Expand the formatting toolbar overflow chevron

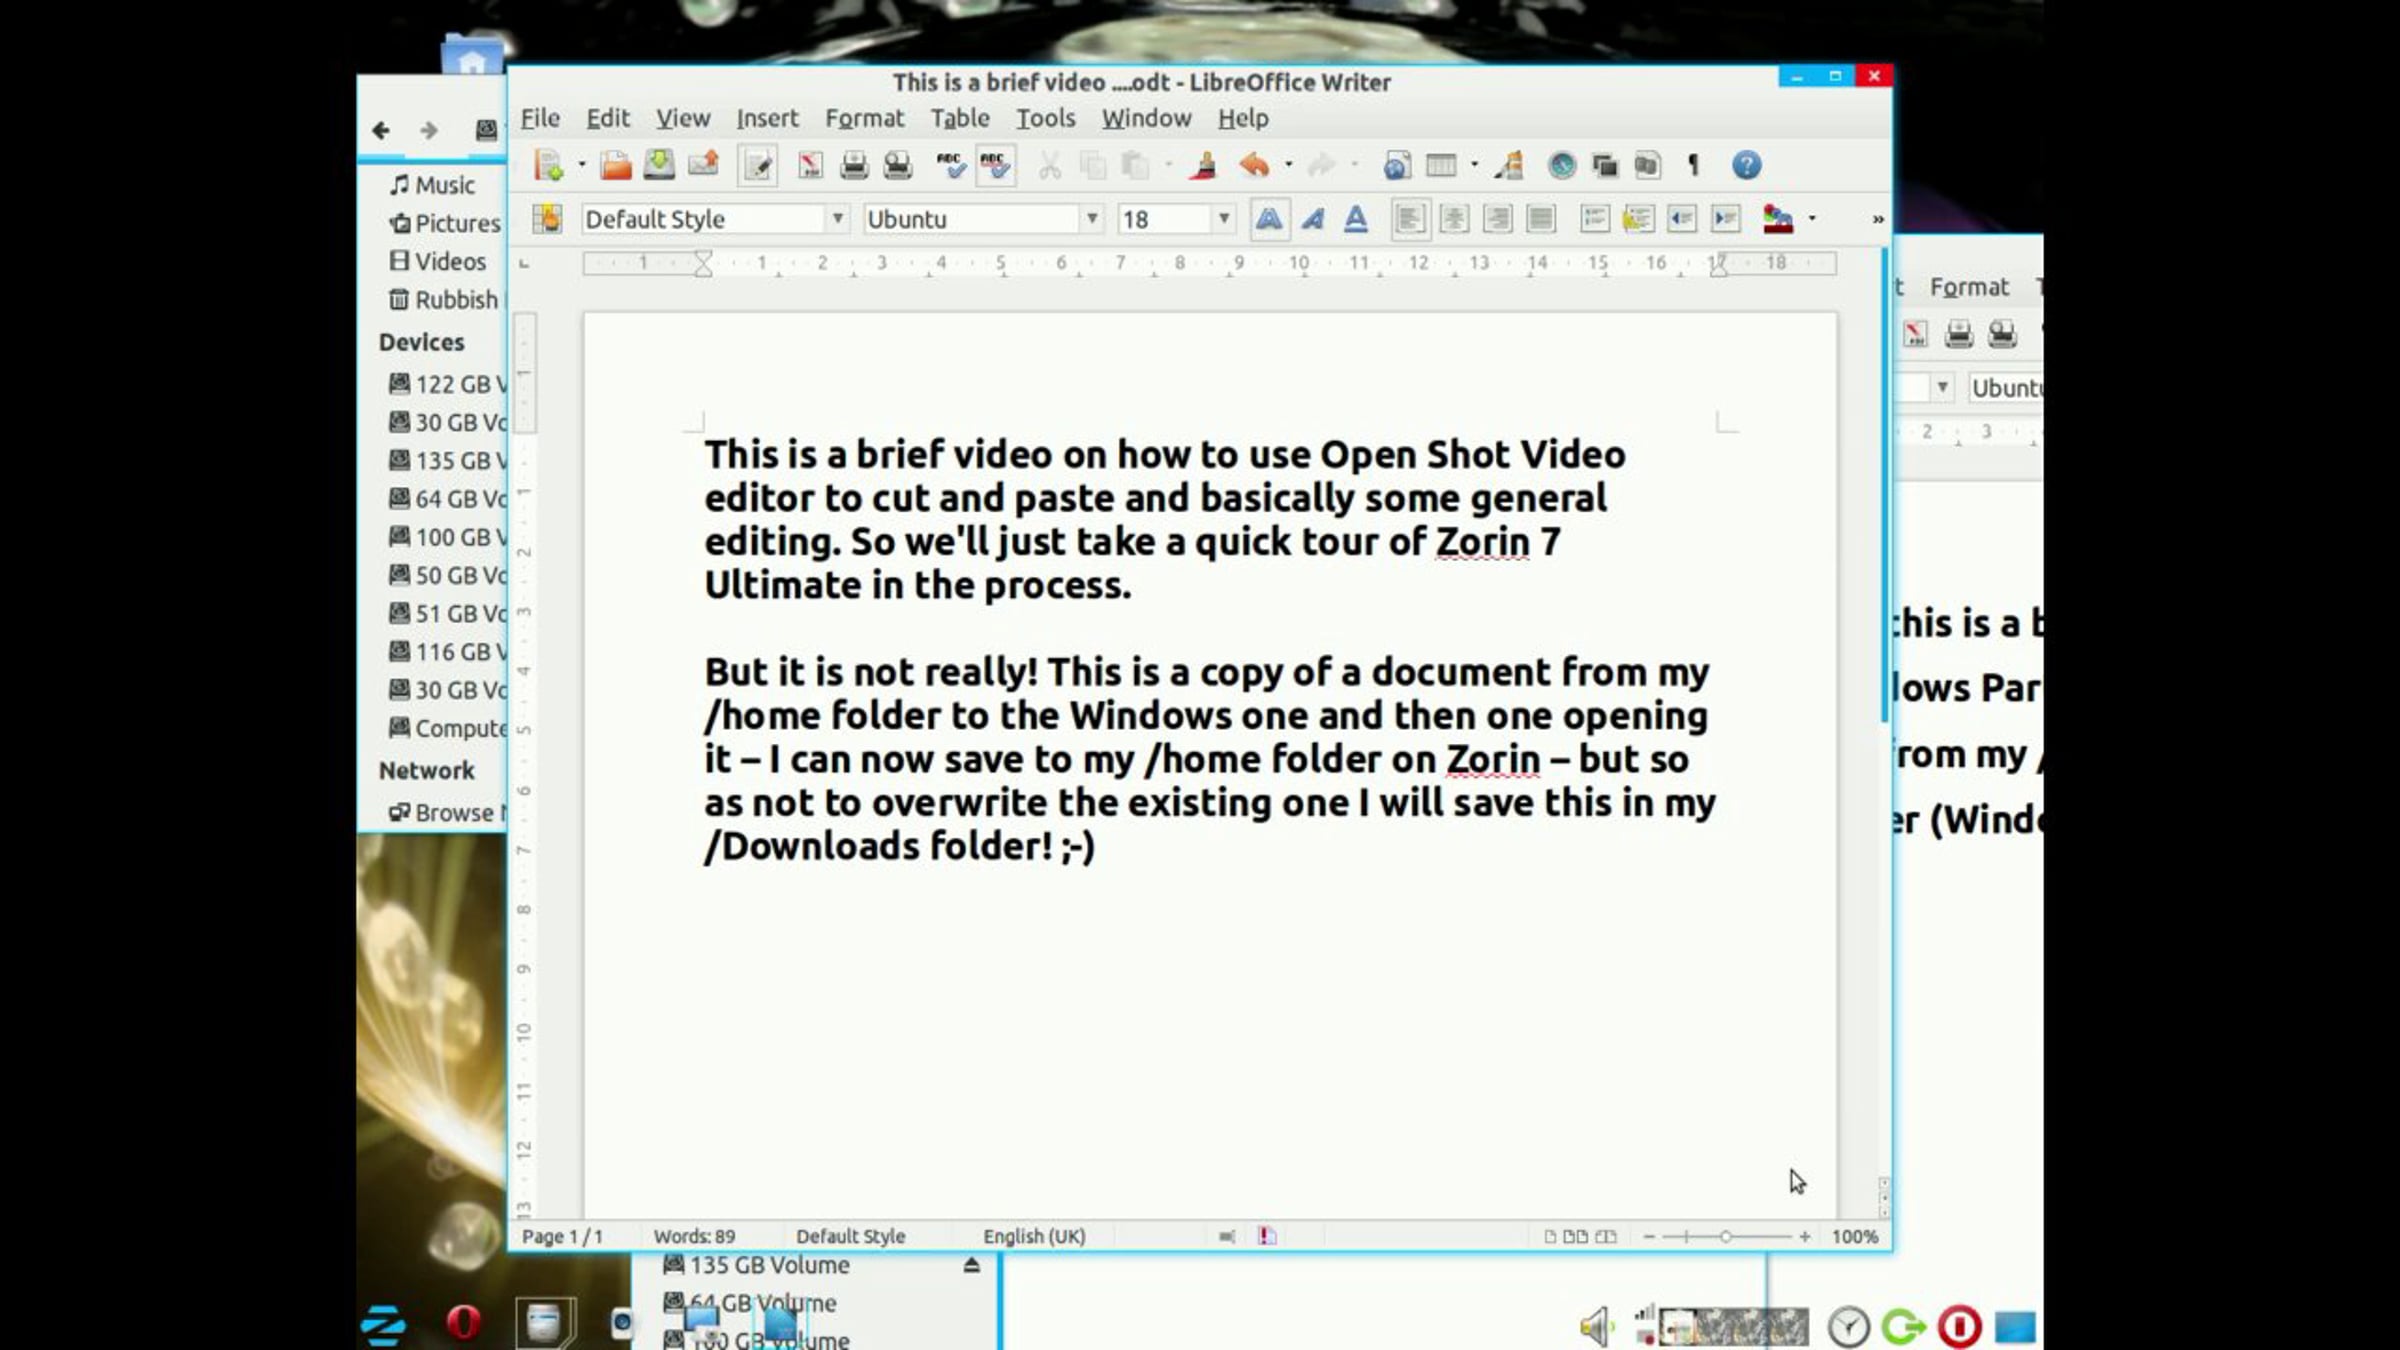(x=1877, y=219)
